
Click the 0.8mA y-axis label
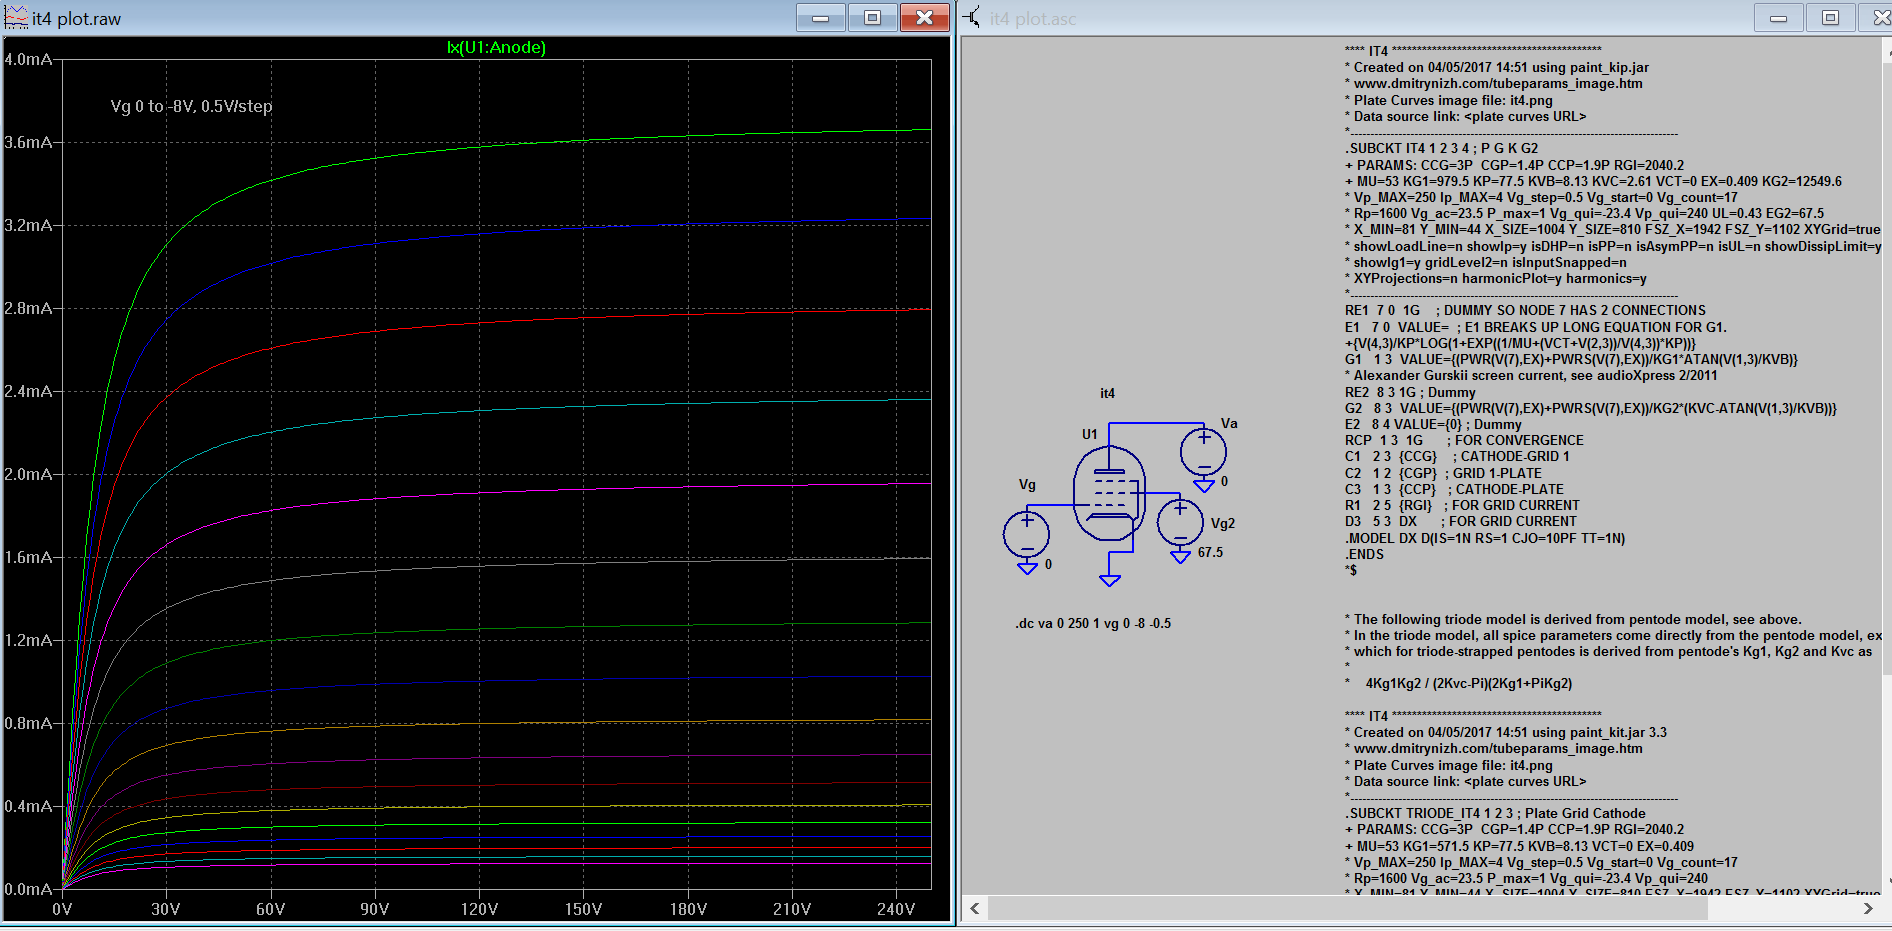[28, 723]
